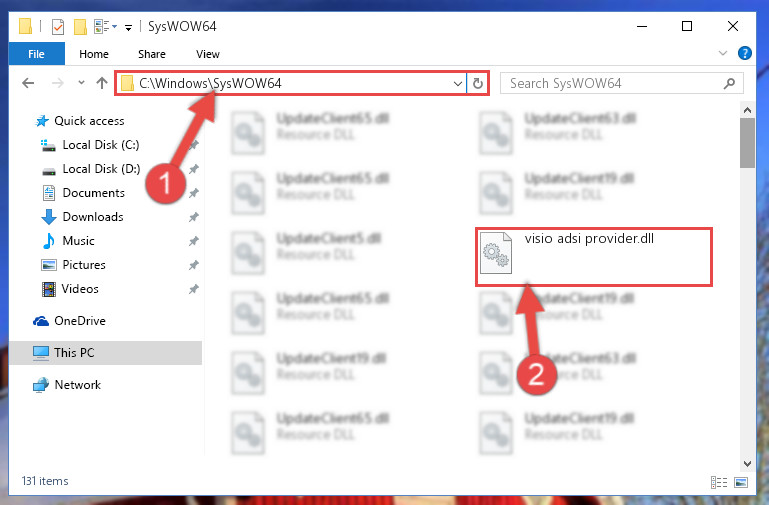Customize Quick Access Toolbar dropdown

[x=128, y=27]
